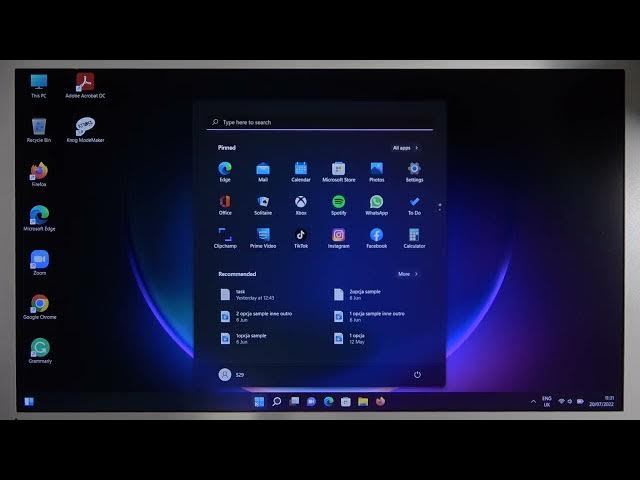Open Wi-Fi quick settings in tray

(x=562, y=402)
